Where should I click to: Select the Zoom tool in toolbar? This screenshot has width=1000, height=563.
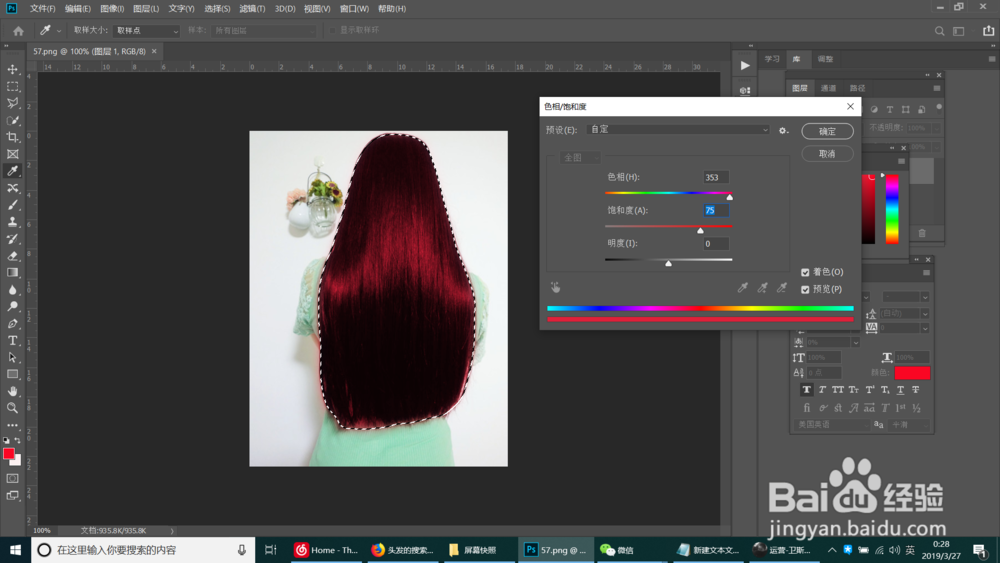coord(13,408)
